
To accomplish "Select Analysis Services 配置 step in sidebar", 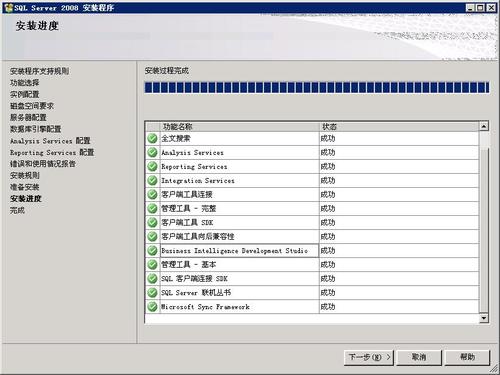I will [x=50, y=141].
